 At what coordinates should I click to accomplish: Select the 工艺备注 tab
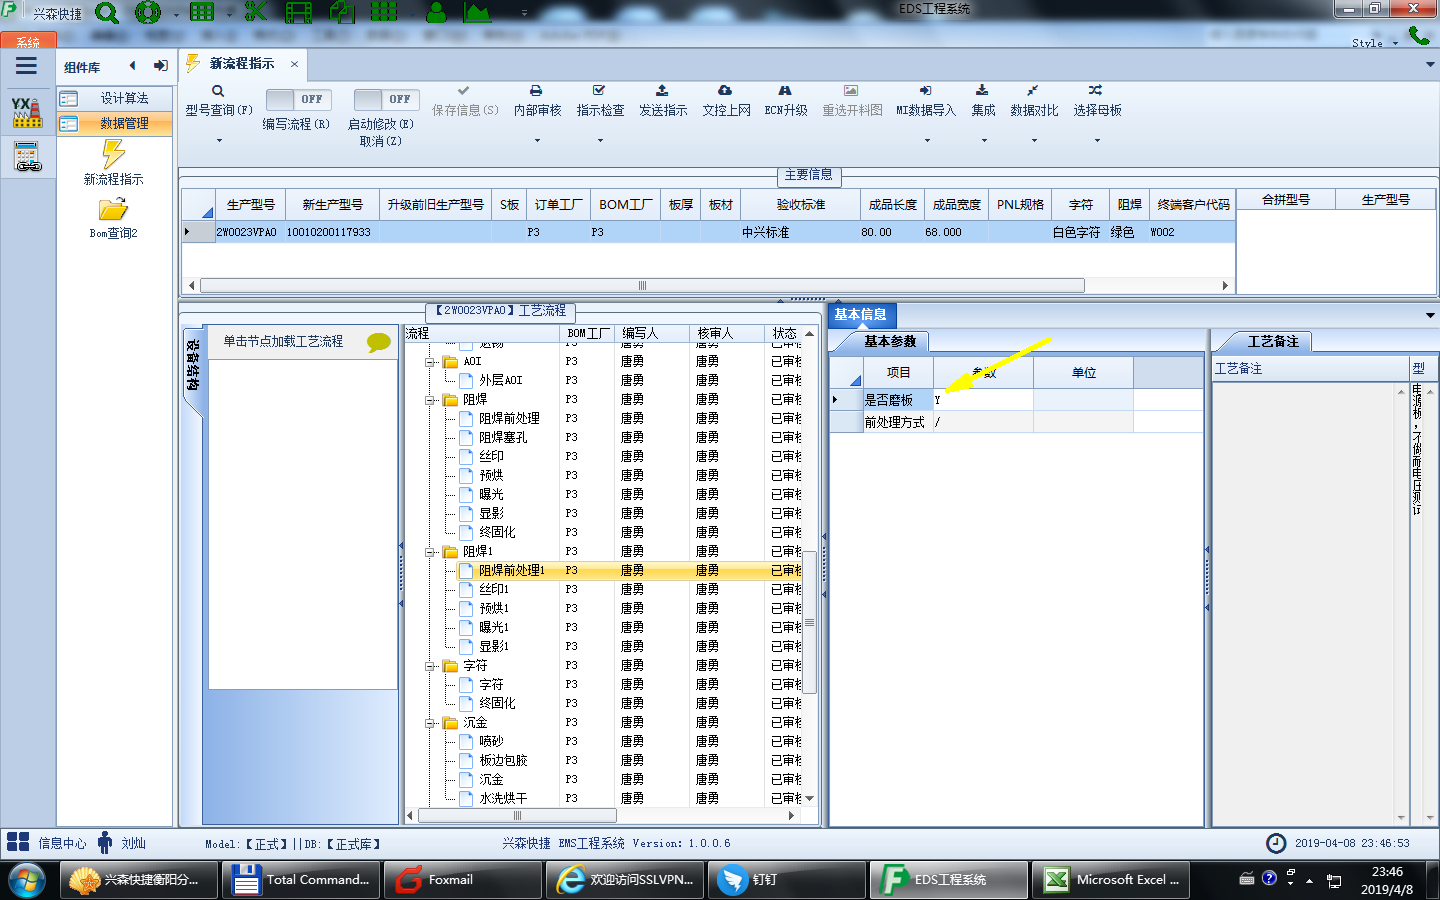(1273, 342)
